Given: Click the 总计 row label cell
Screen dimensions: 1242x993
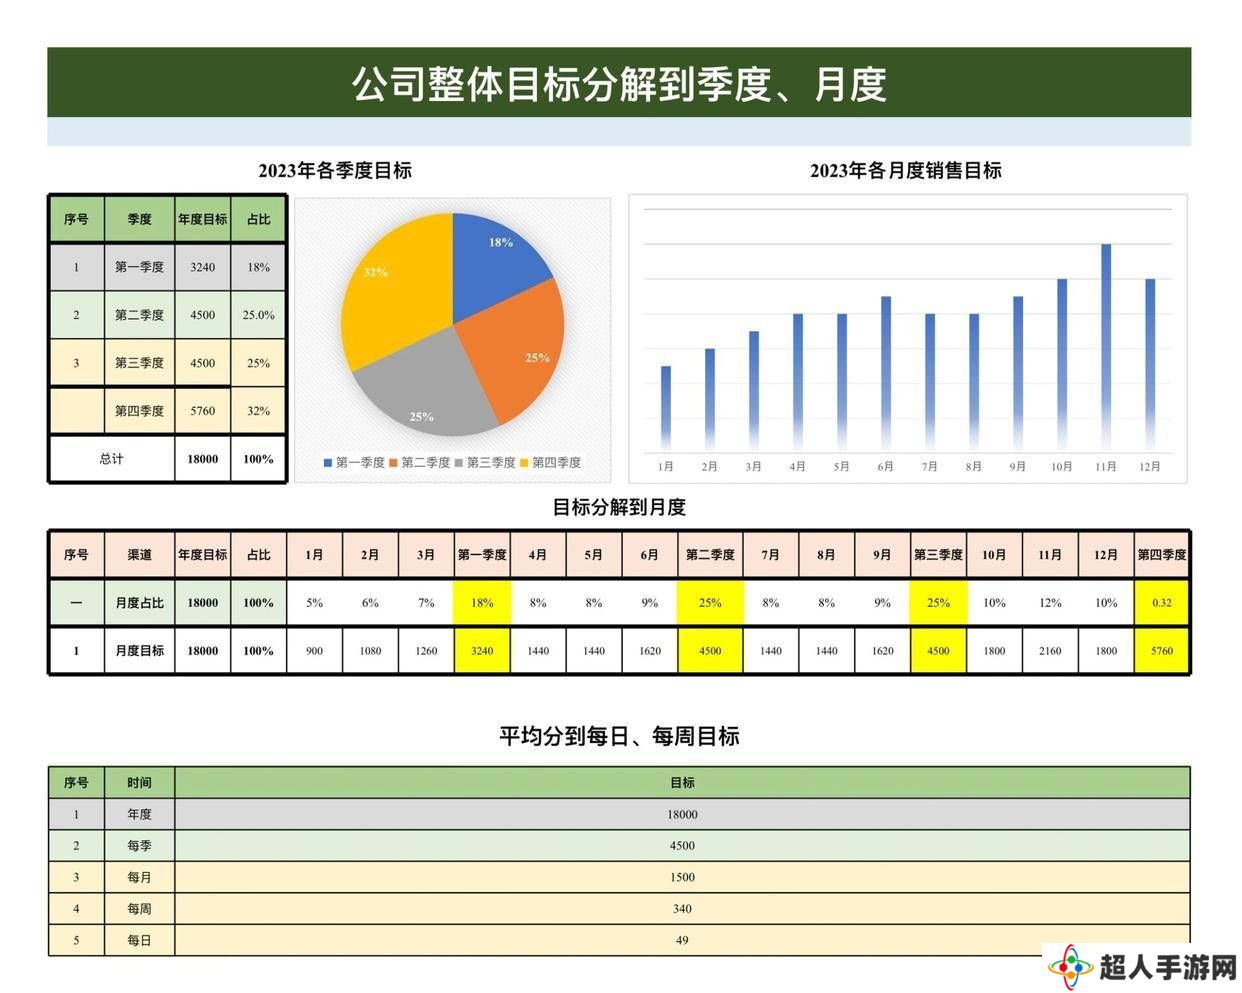Looking at the screenshot, I should click(x=112, y=459).
